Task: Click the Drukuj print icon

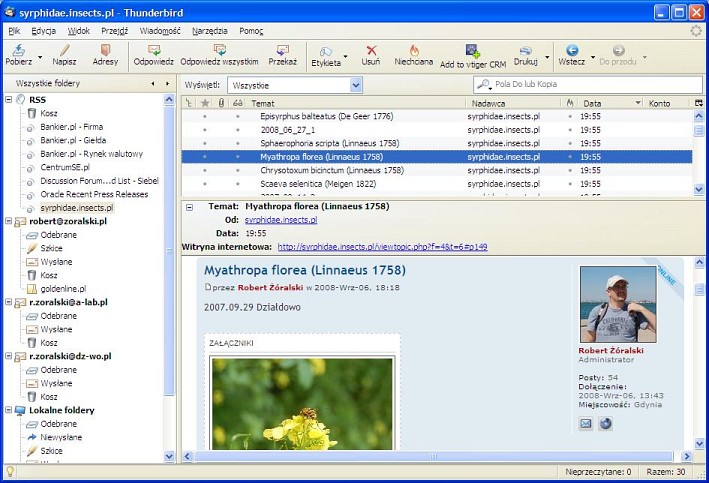Action: pyautogui.click(x=526, y=50)
